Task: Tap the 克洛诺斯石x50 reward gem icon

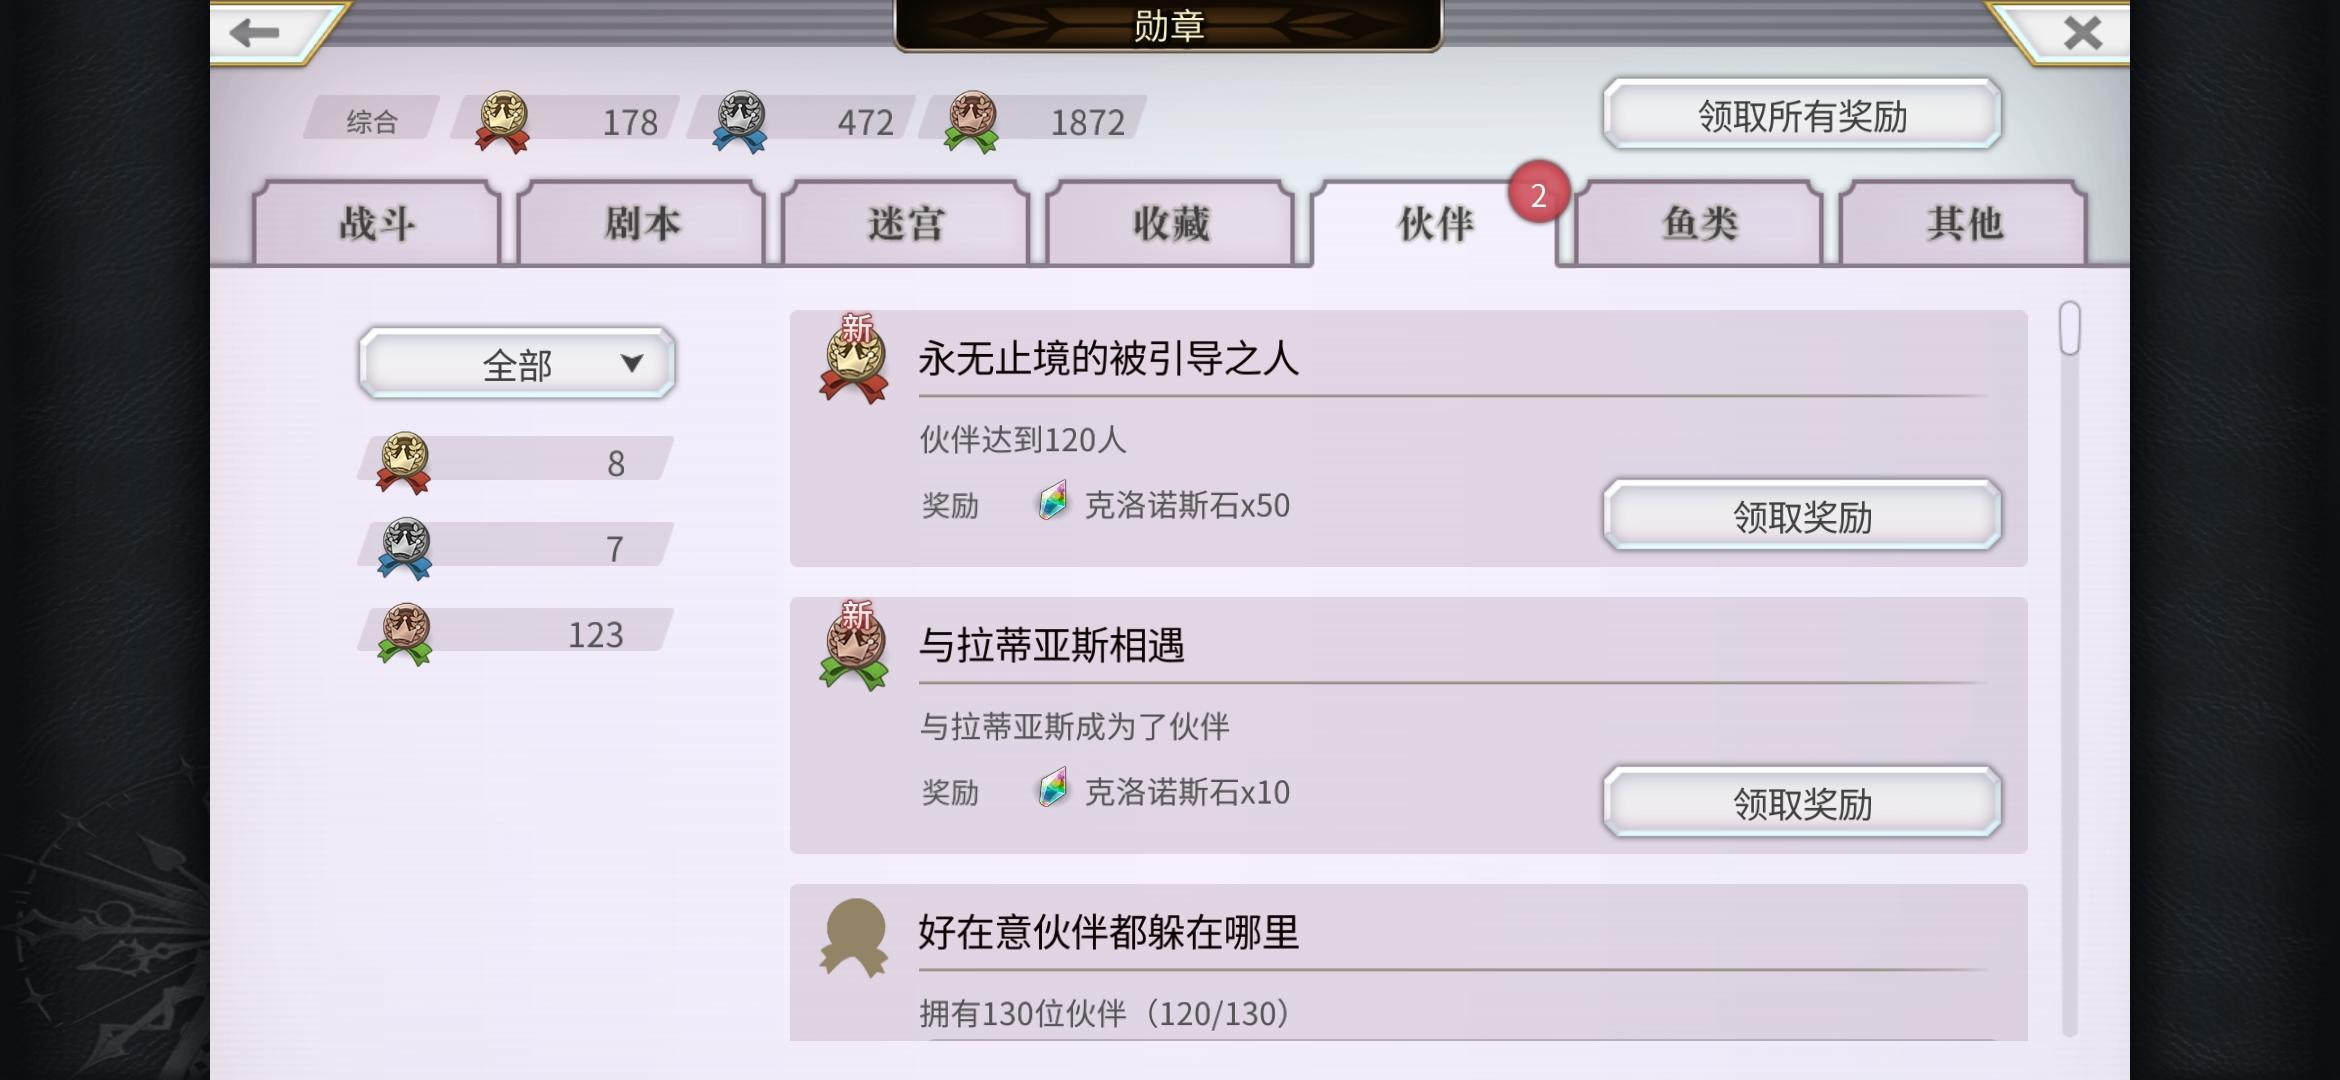Action: [1052, 501]
